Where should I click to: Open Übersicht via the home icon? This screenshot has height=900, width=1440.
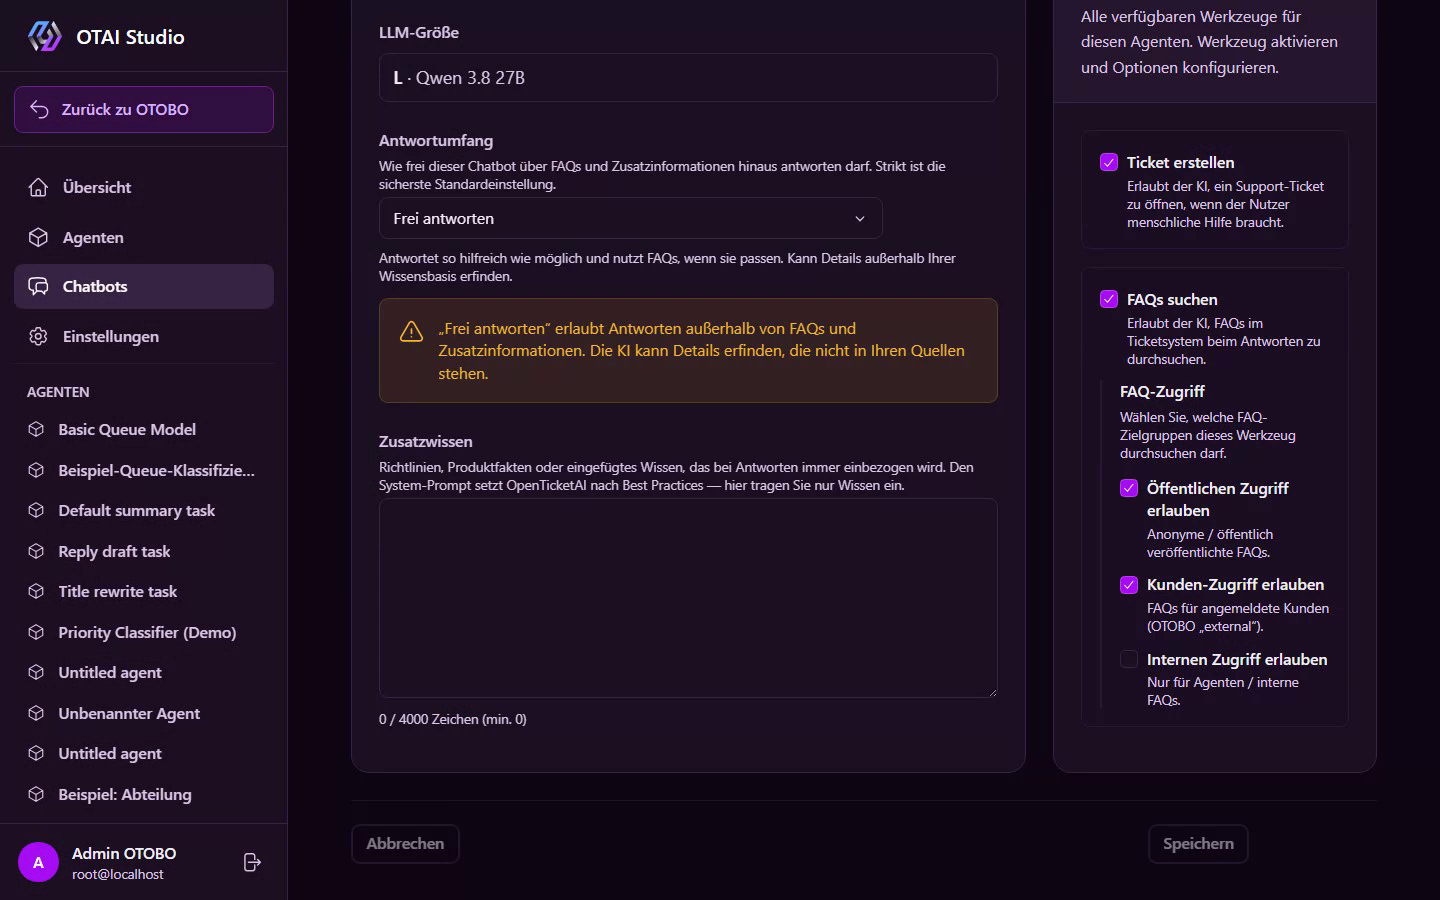(x=38, y=187)
